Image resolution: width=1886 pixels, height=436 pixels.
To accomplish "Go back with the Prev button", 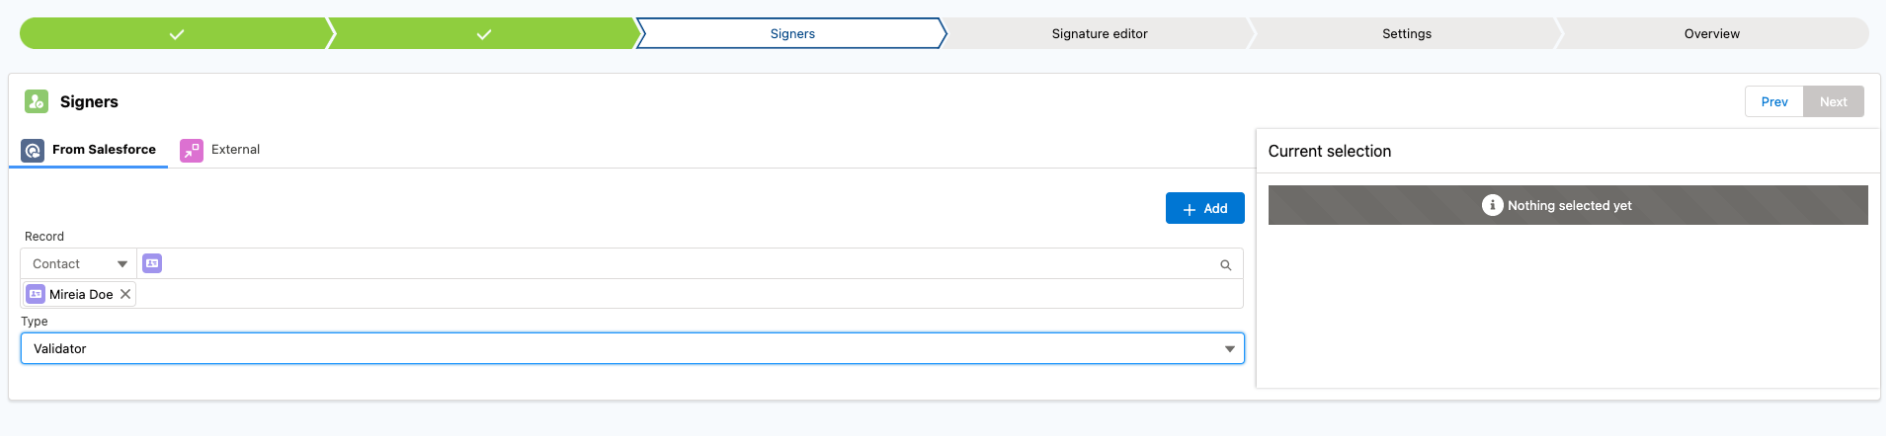I will point(1774,102).
